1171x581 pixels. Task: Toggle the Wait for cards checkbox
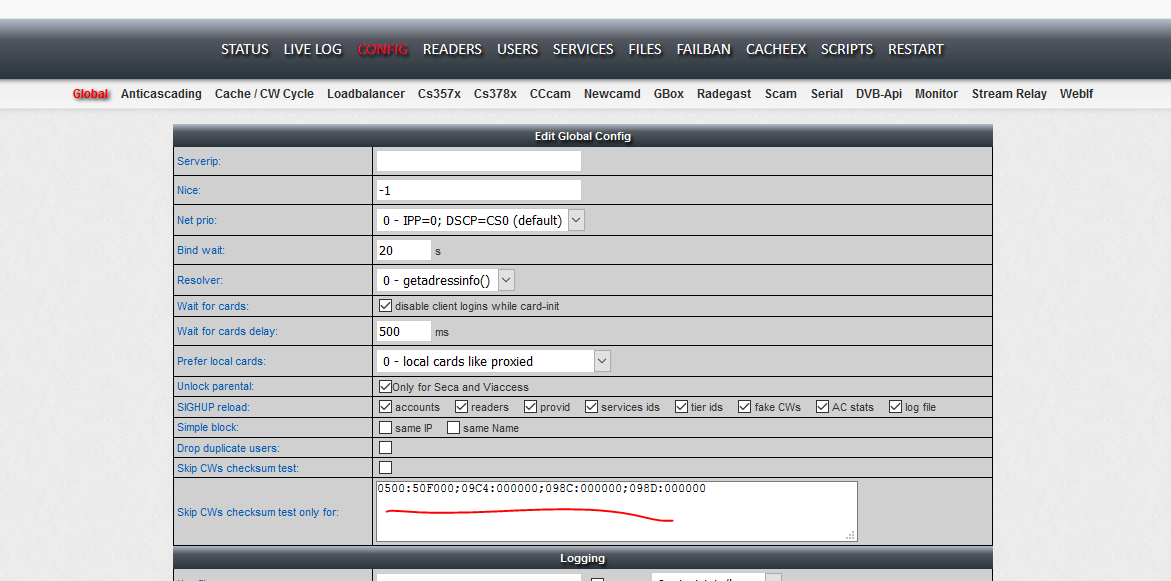click(385, 306)
